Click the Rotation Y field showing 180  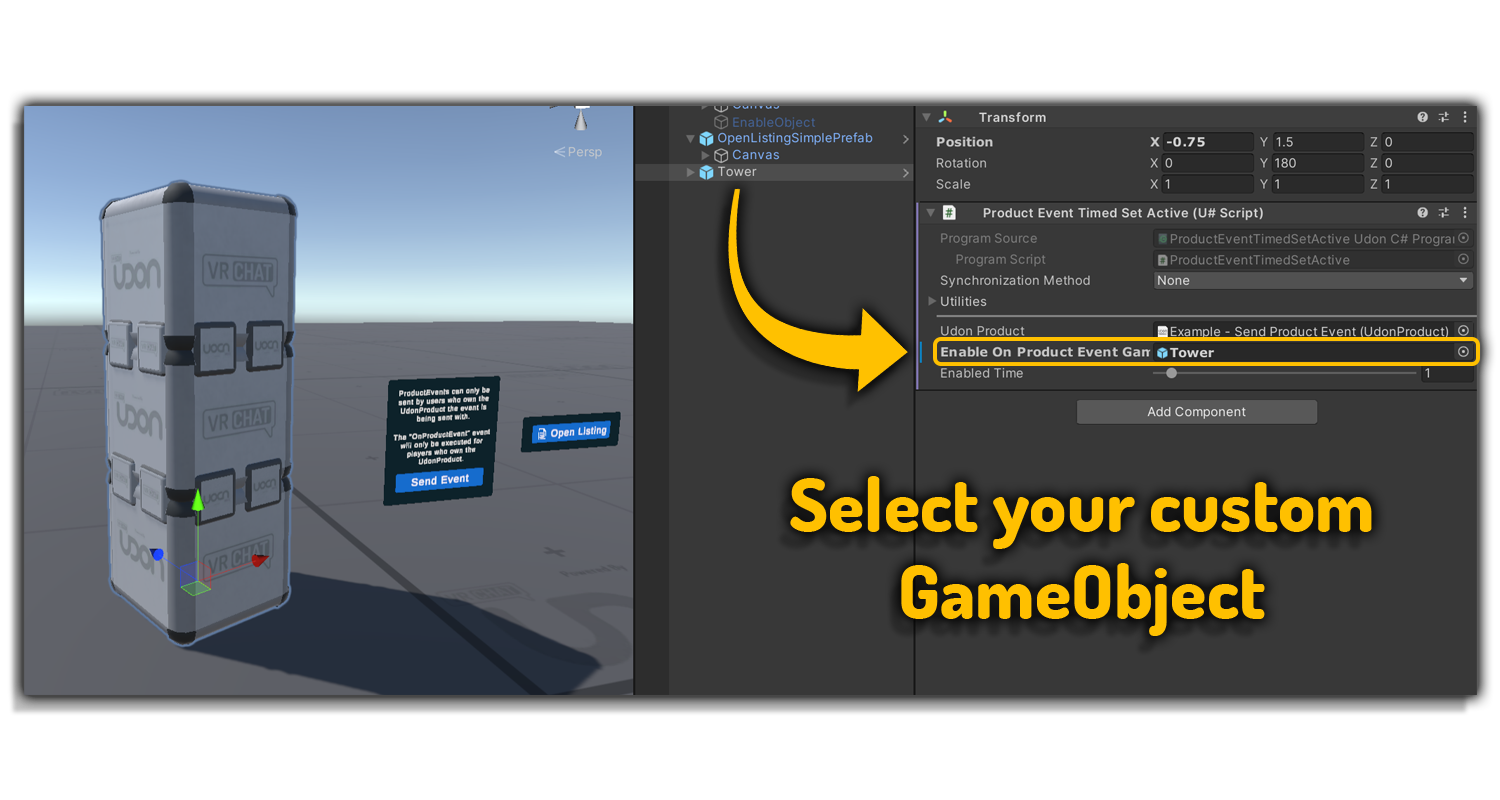[x=1318, y=163]
